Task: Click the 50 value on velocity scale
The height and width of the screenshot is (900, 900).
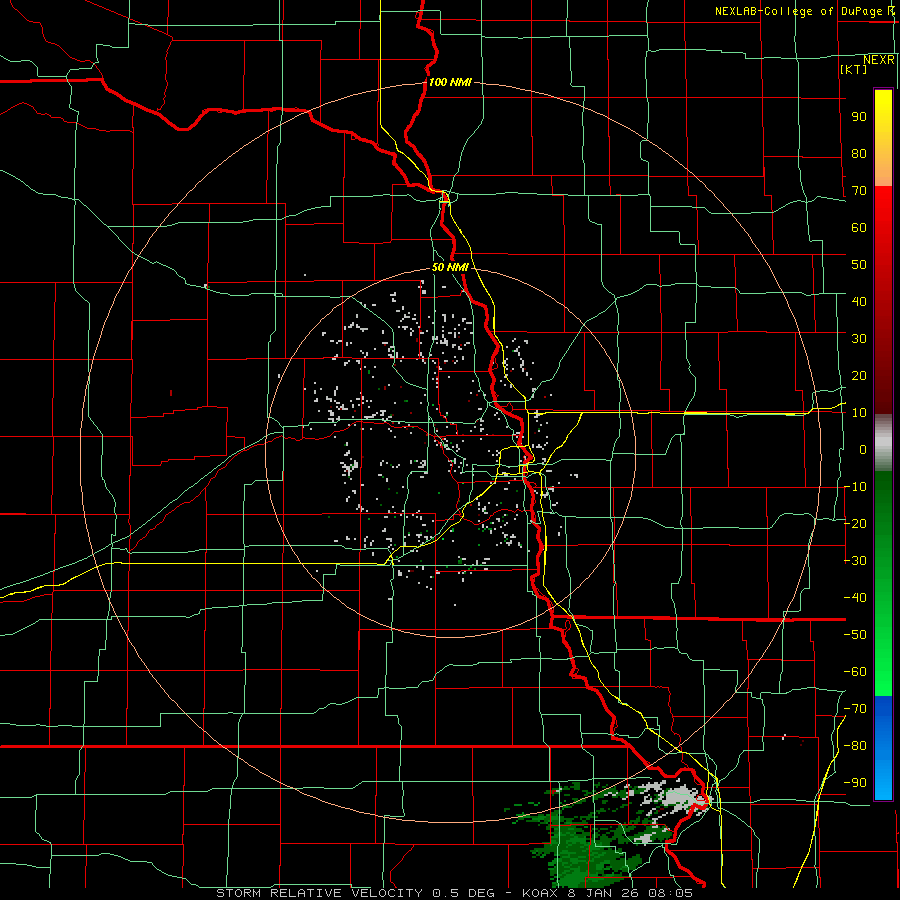Action: (x=859, y=265)
